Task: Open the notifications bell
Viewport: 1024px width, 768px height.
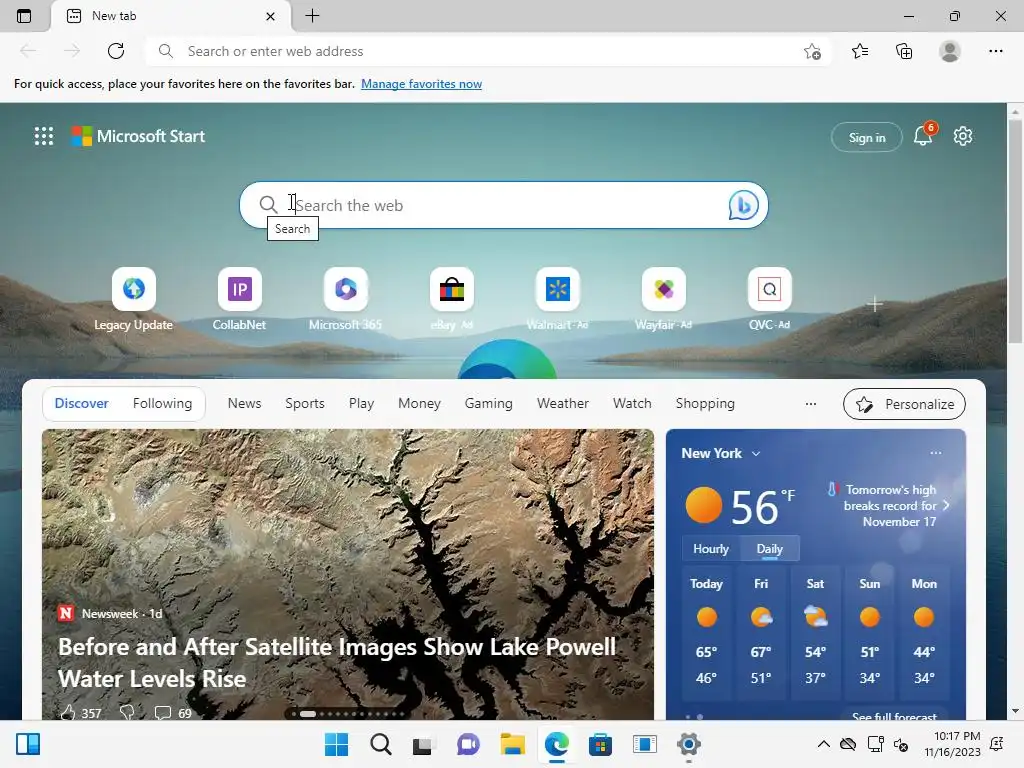Action: pyautogui.click(x=923, y=135)
